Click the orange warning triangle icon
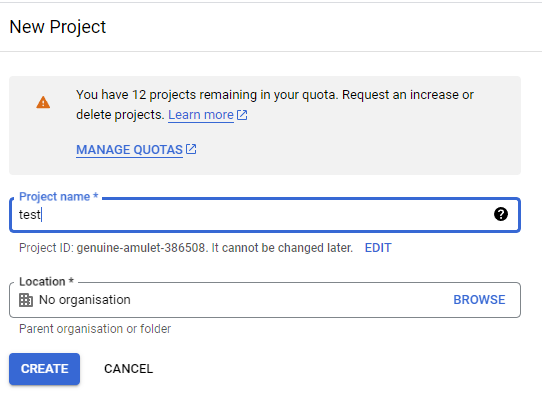Image resolution: width=542 pixels, height=414 pixels. (x=43, y=102)
